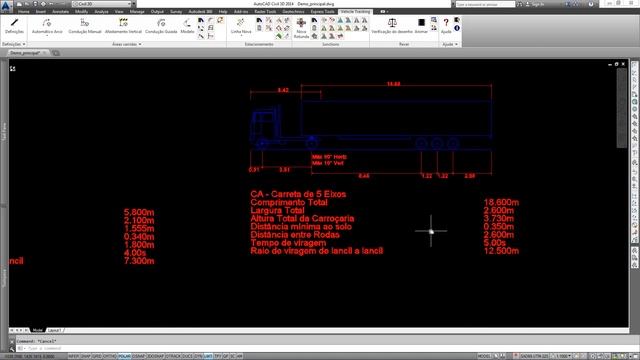Image resolution: width=640 pixels, height=360 pixels.
Task: Open the Insert ribbon tab
Action: tap(41, 11)
